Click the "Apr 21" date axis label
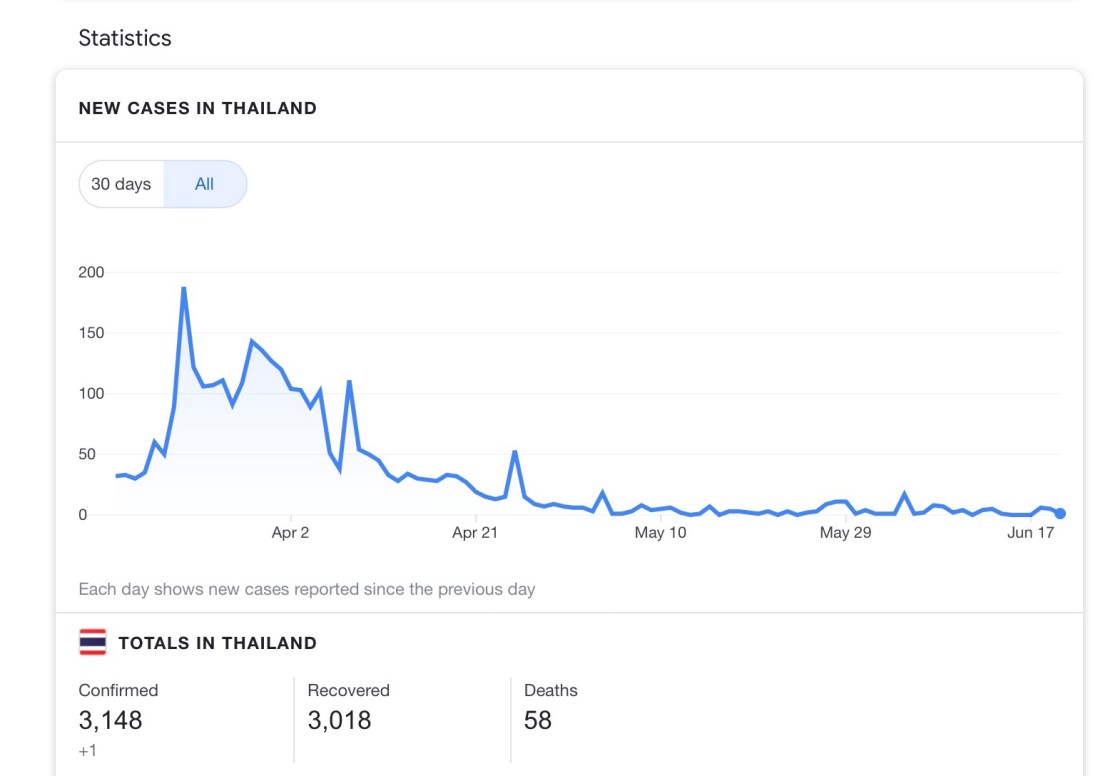The width and height of the screenshot is (1108, 776). [476, 533]
